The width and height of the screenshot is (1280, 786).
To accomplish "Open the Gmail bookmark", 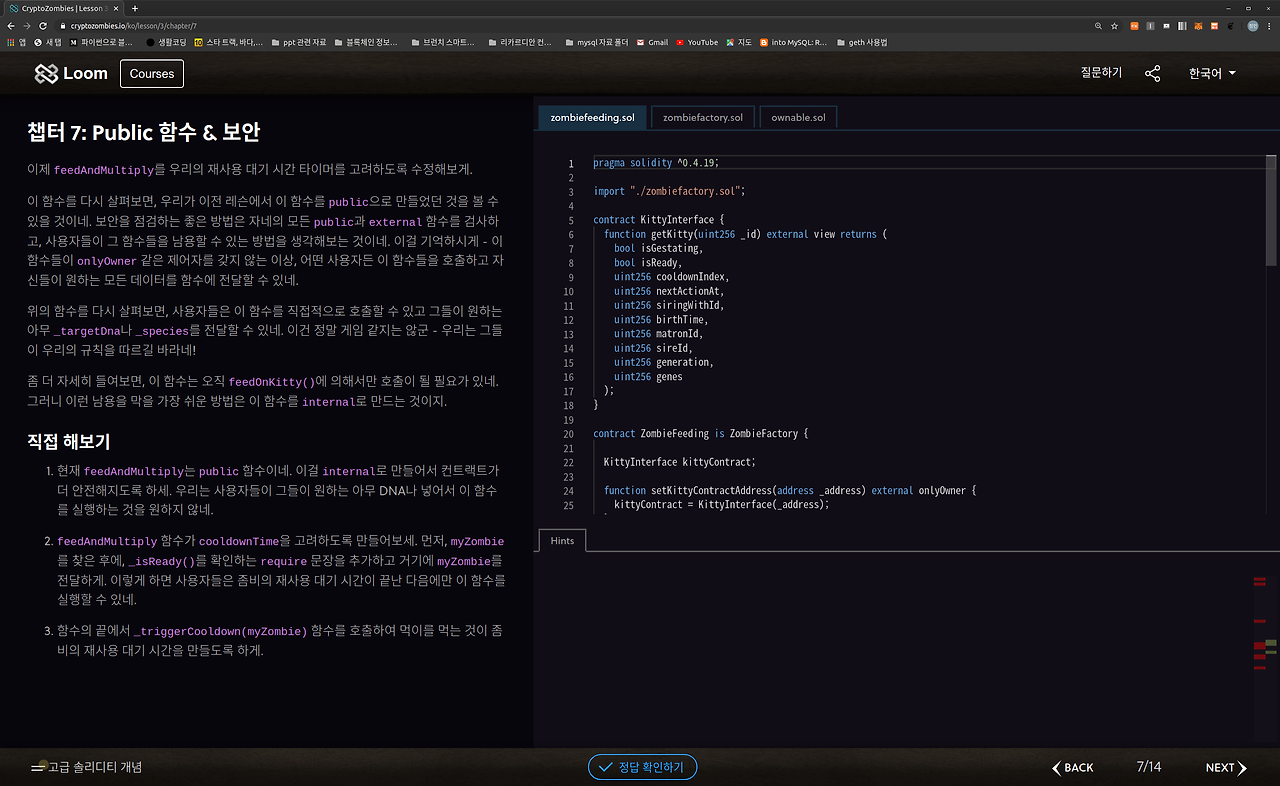I will pos(652,43).
